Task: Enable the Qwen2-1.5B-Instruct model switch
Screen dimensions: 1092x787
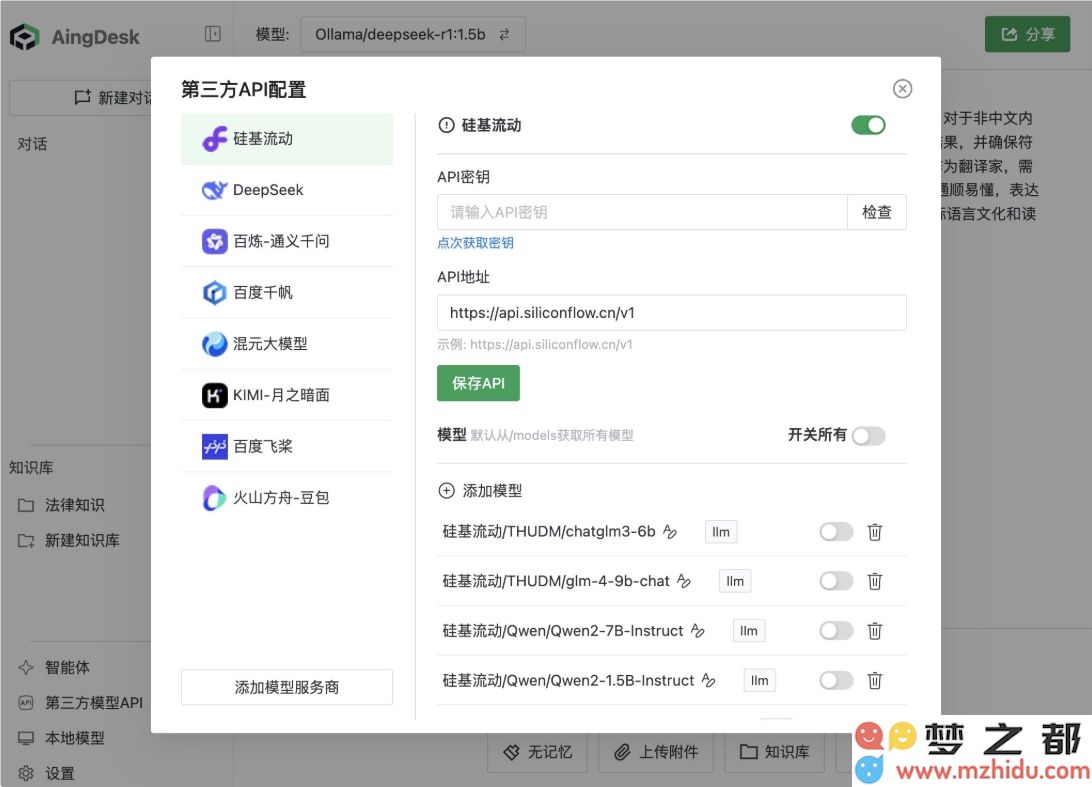Action: pyautogui.click(x=836, y=680)
